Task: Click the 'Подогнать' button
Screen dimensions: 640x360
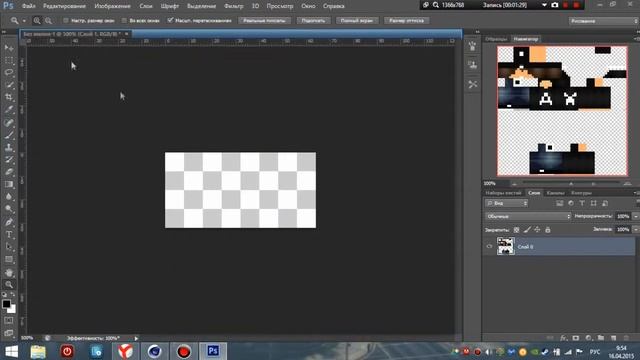Action: click(313, 20)
